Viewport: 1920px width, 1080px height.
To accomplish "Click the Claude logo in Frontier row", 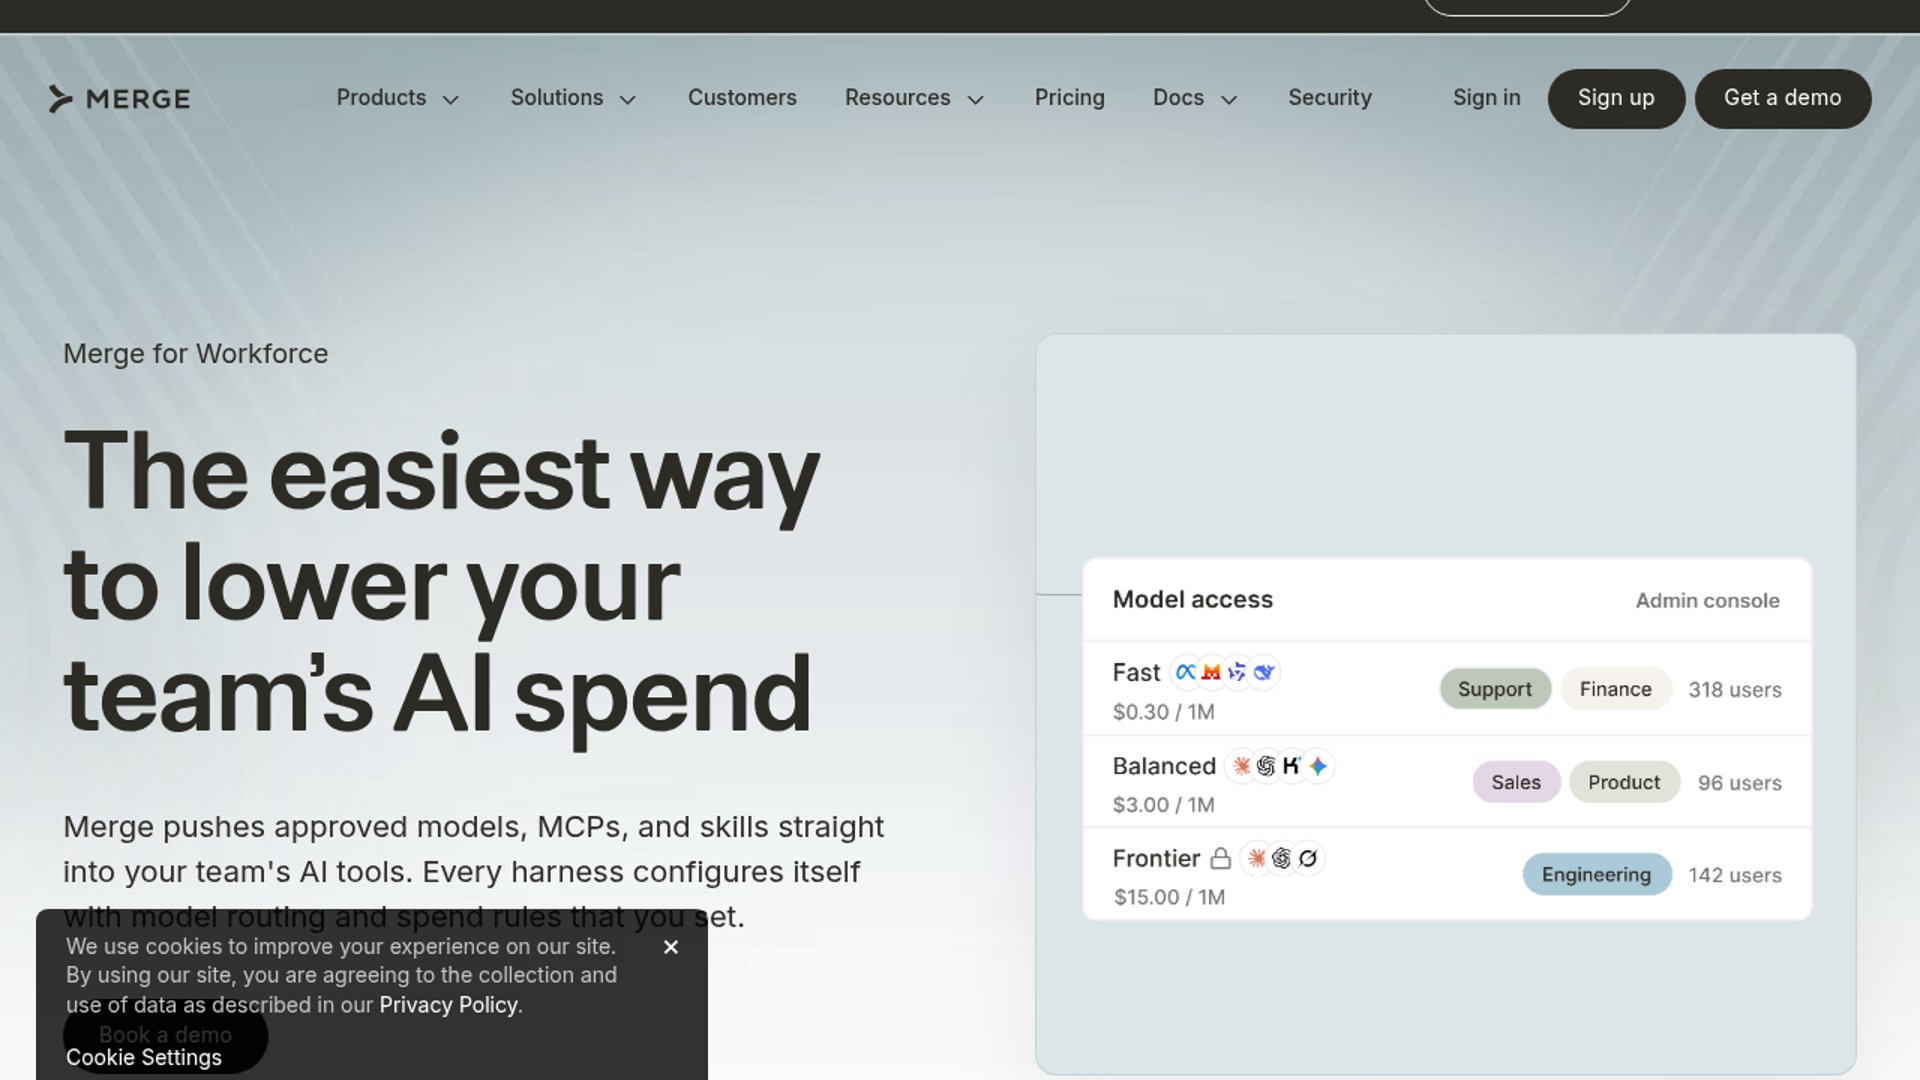I will pos(1257,858).
